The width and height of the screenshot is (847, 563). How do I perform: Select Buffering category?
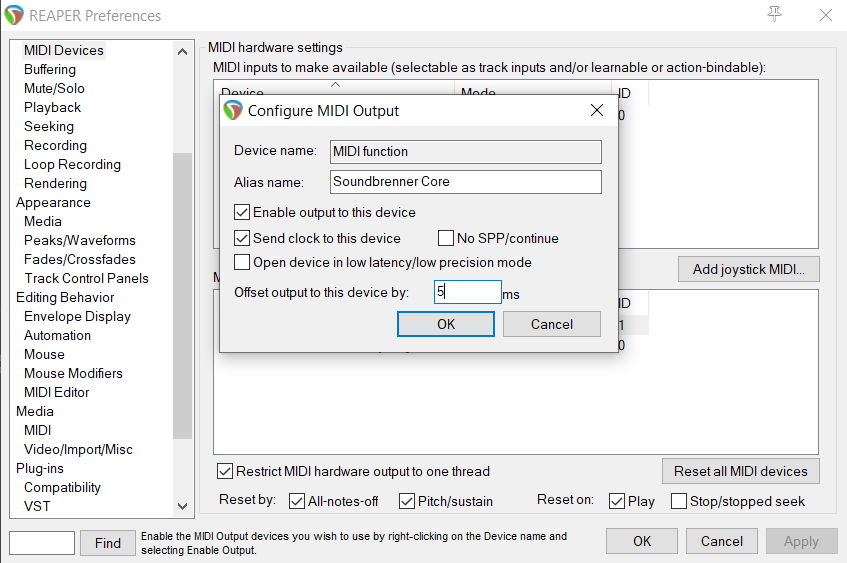pos(50,70)
